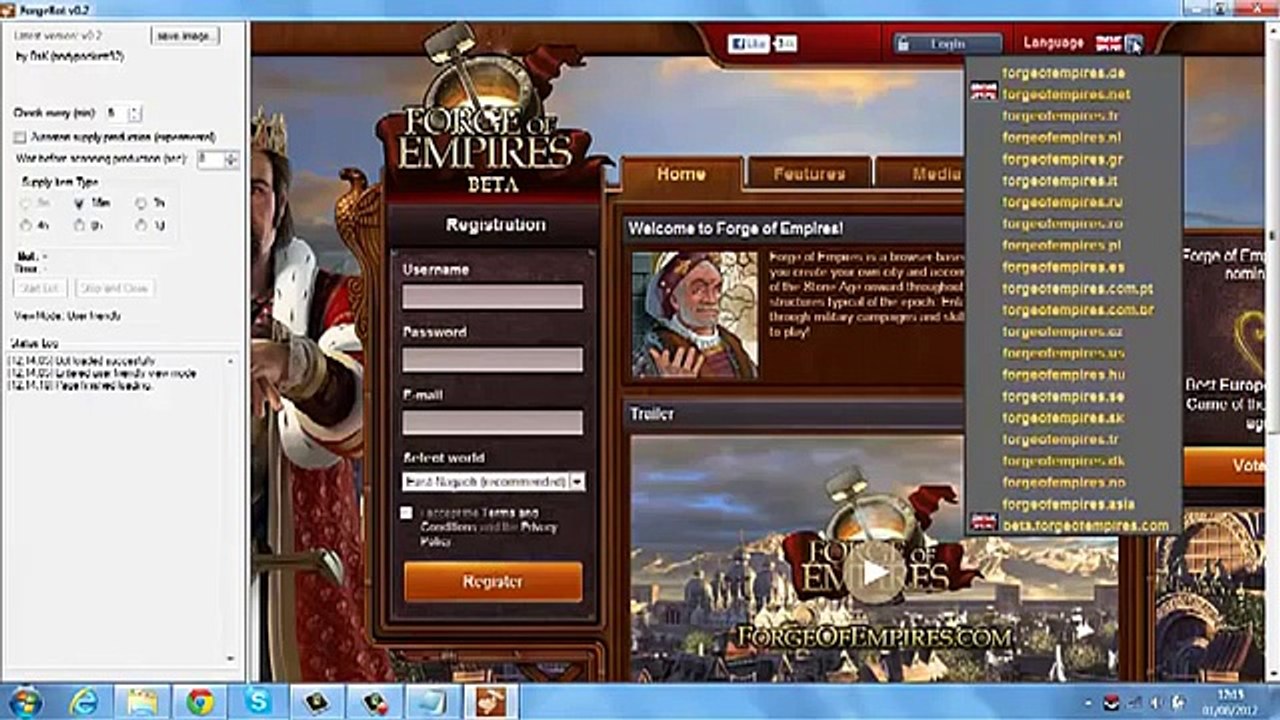Collapse the Language dropdown arrow

(1133, 43)
